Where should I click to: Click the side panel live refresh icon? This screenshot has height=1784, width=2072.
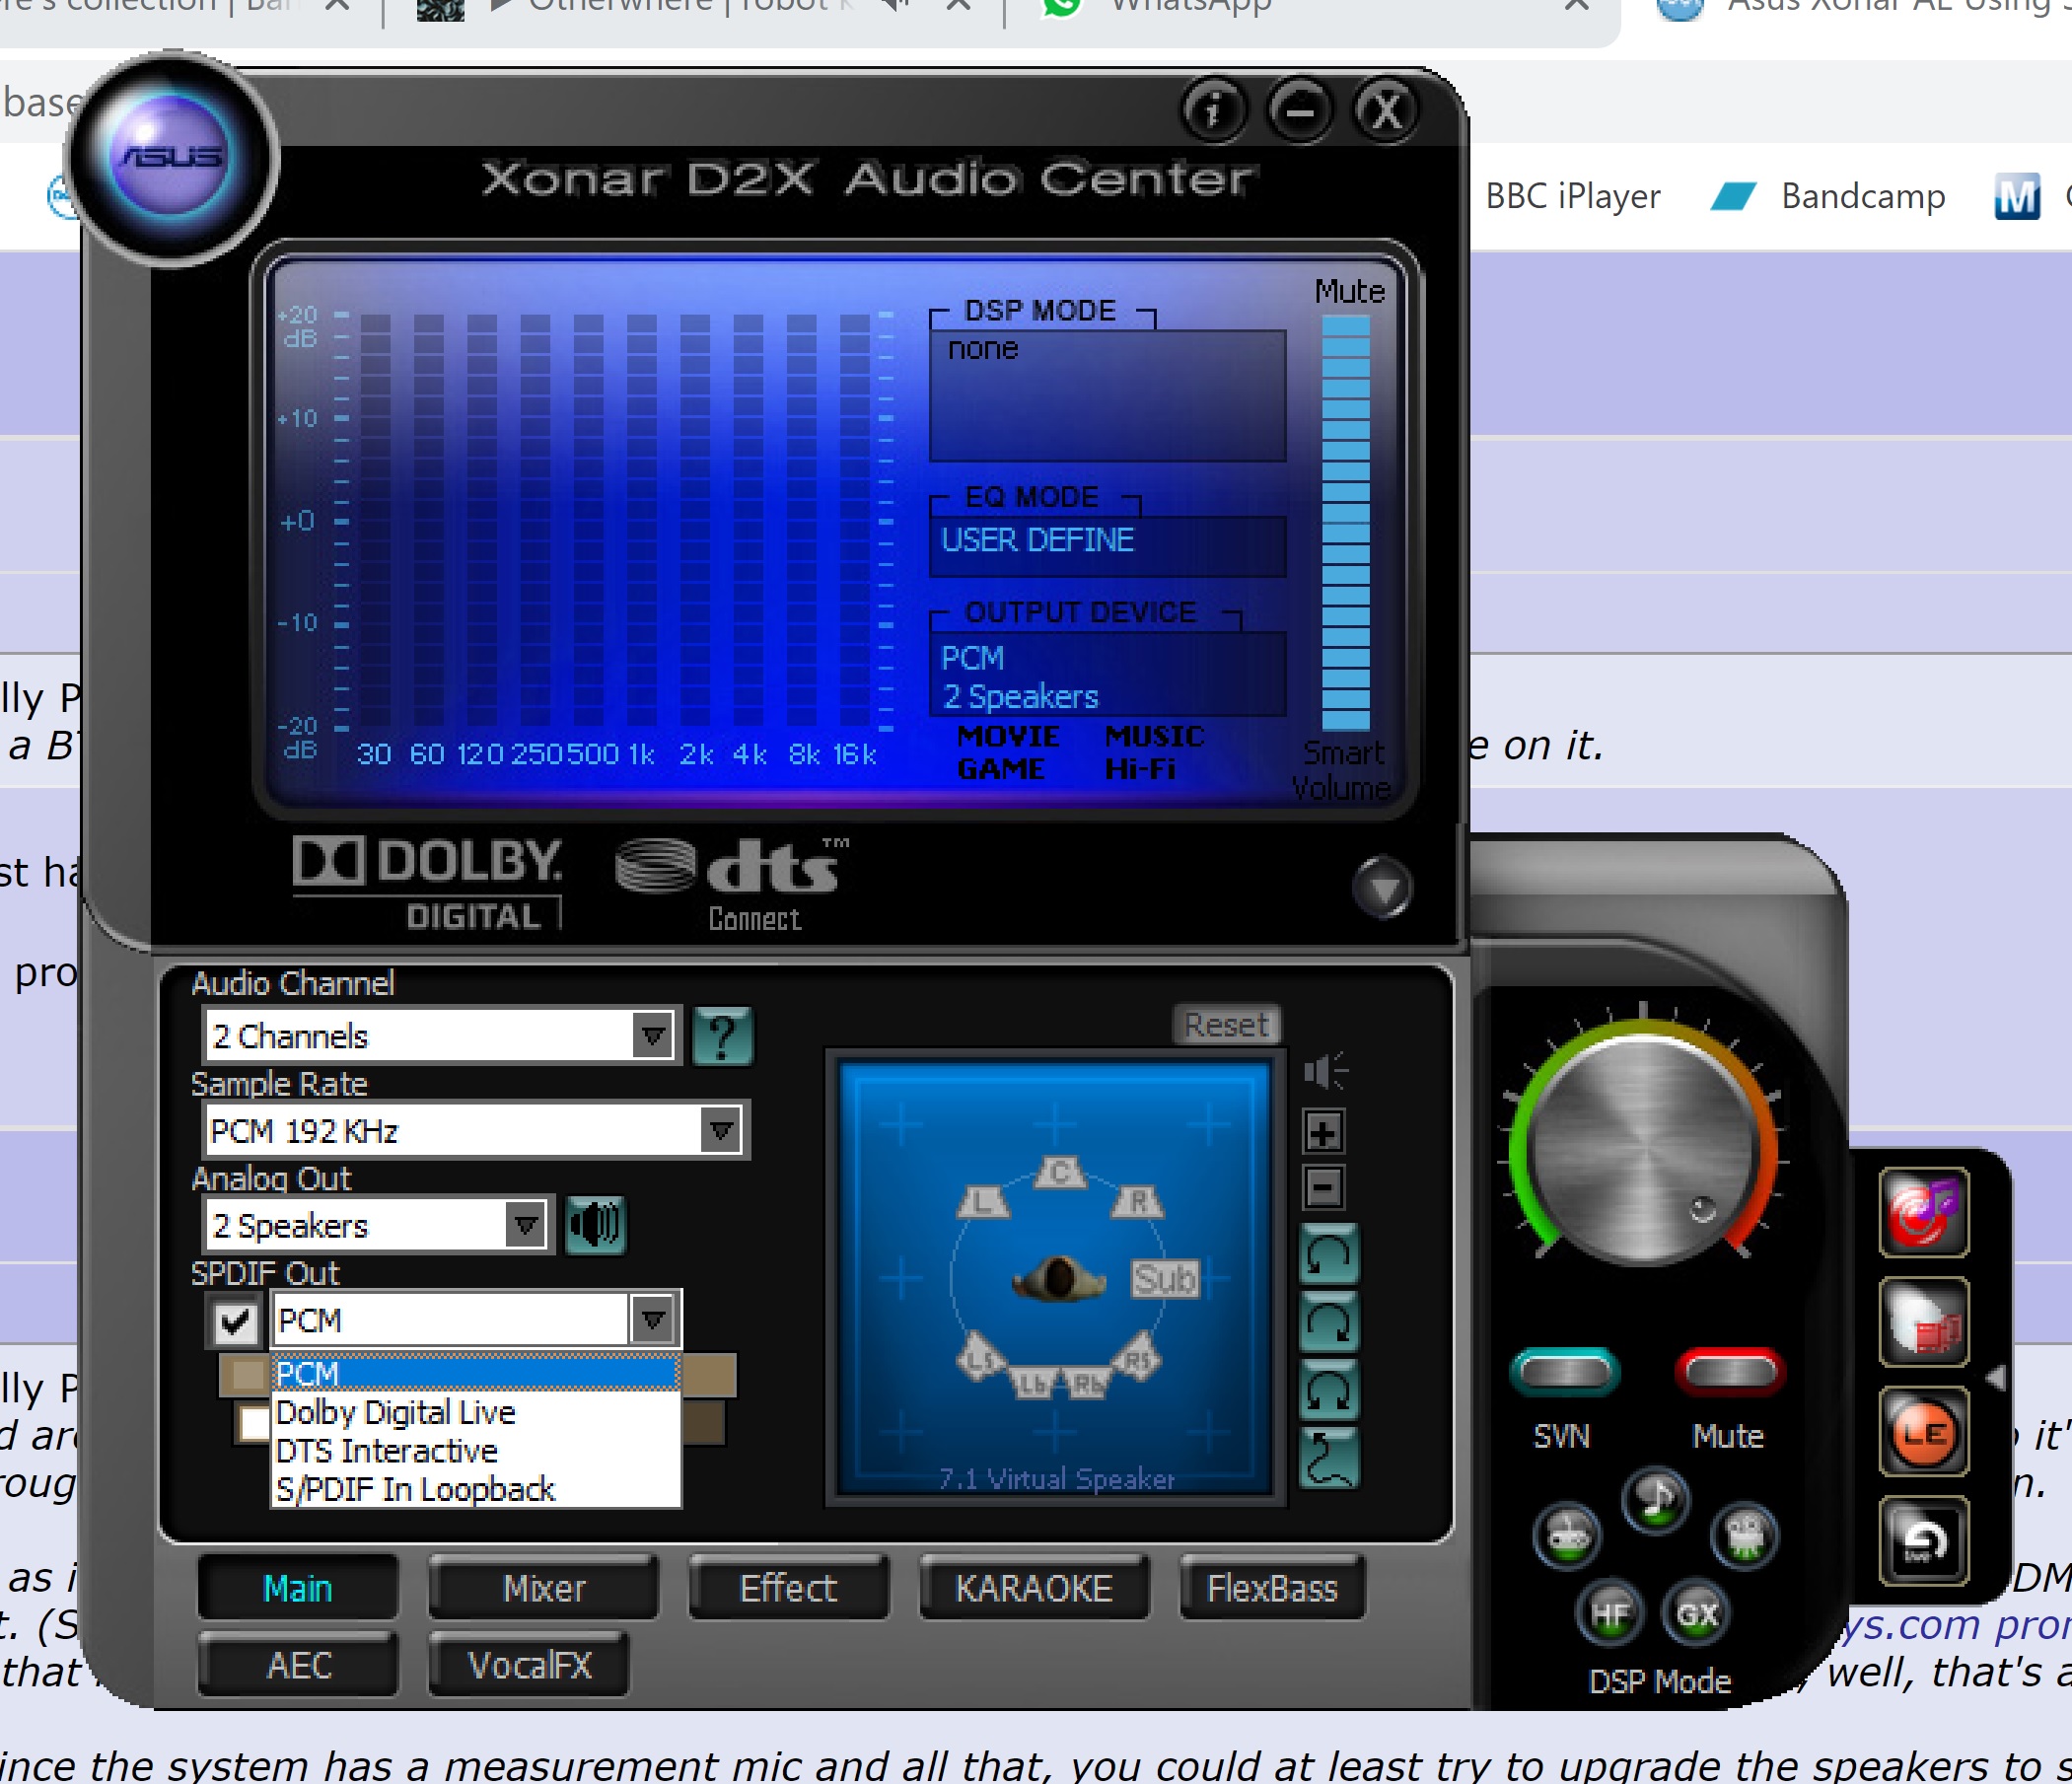[x=1924, y=1541]
